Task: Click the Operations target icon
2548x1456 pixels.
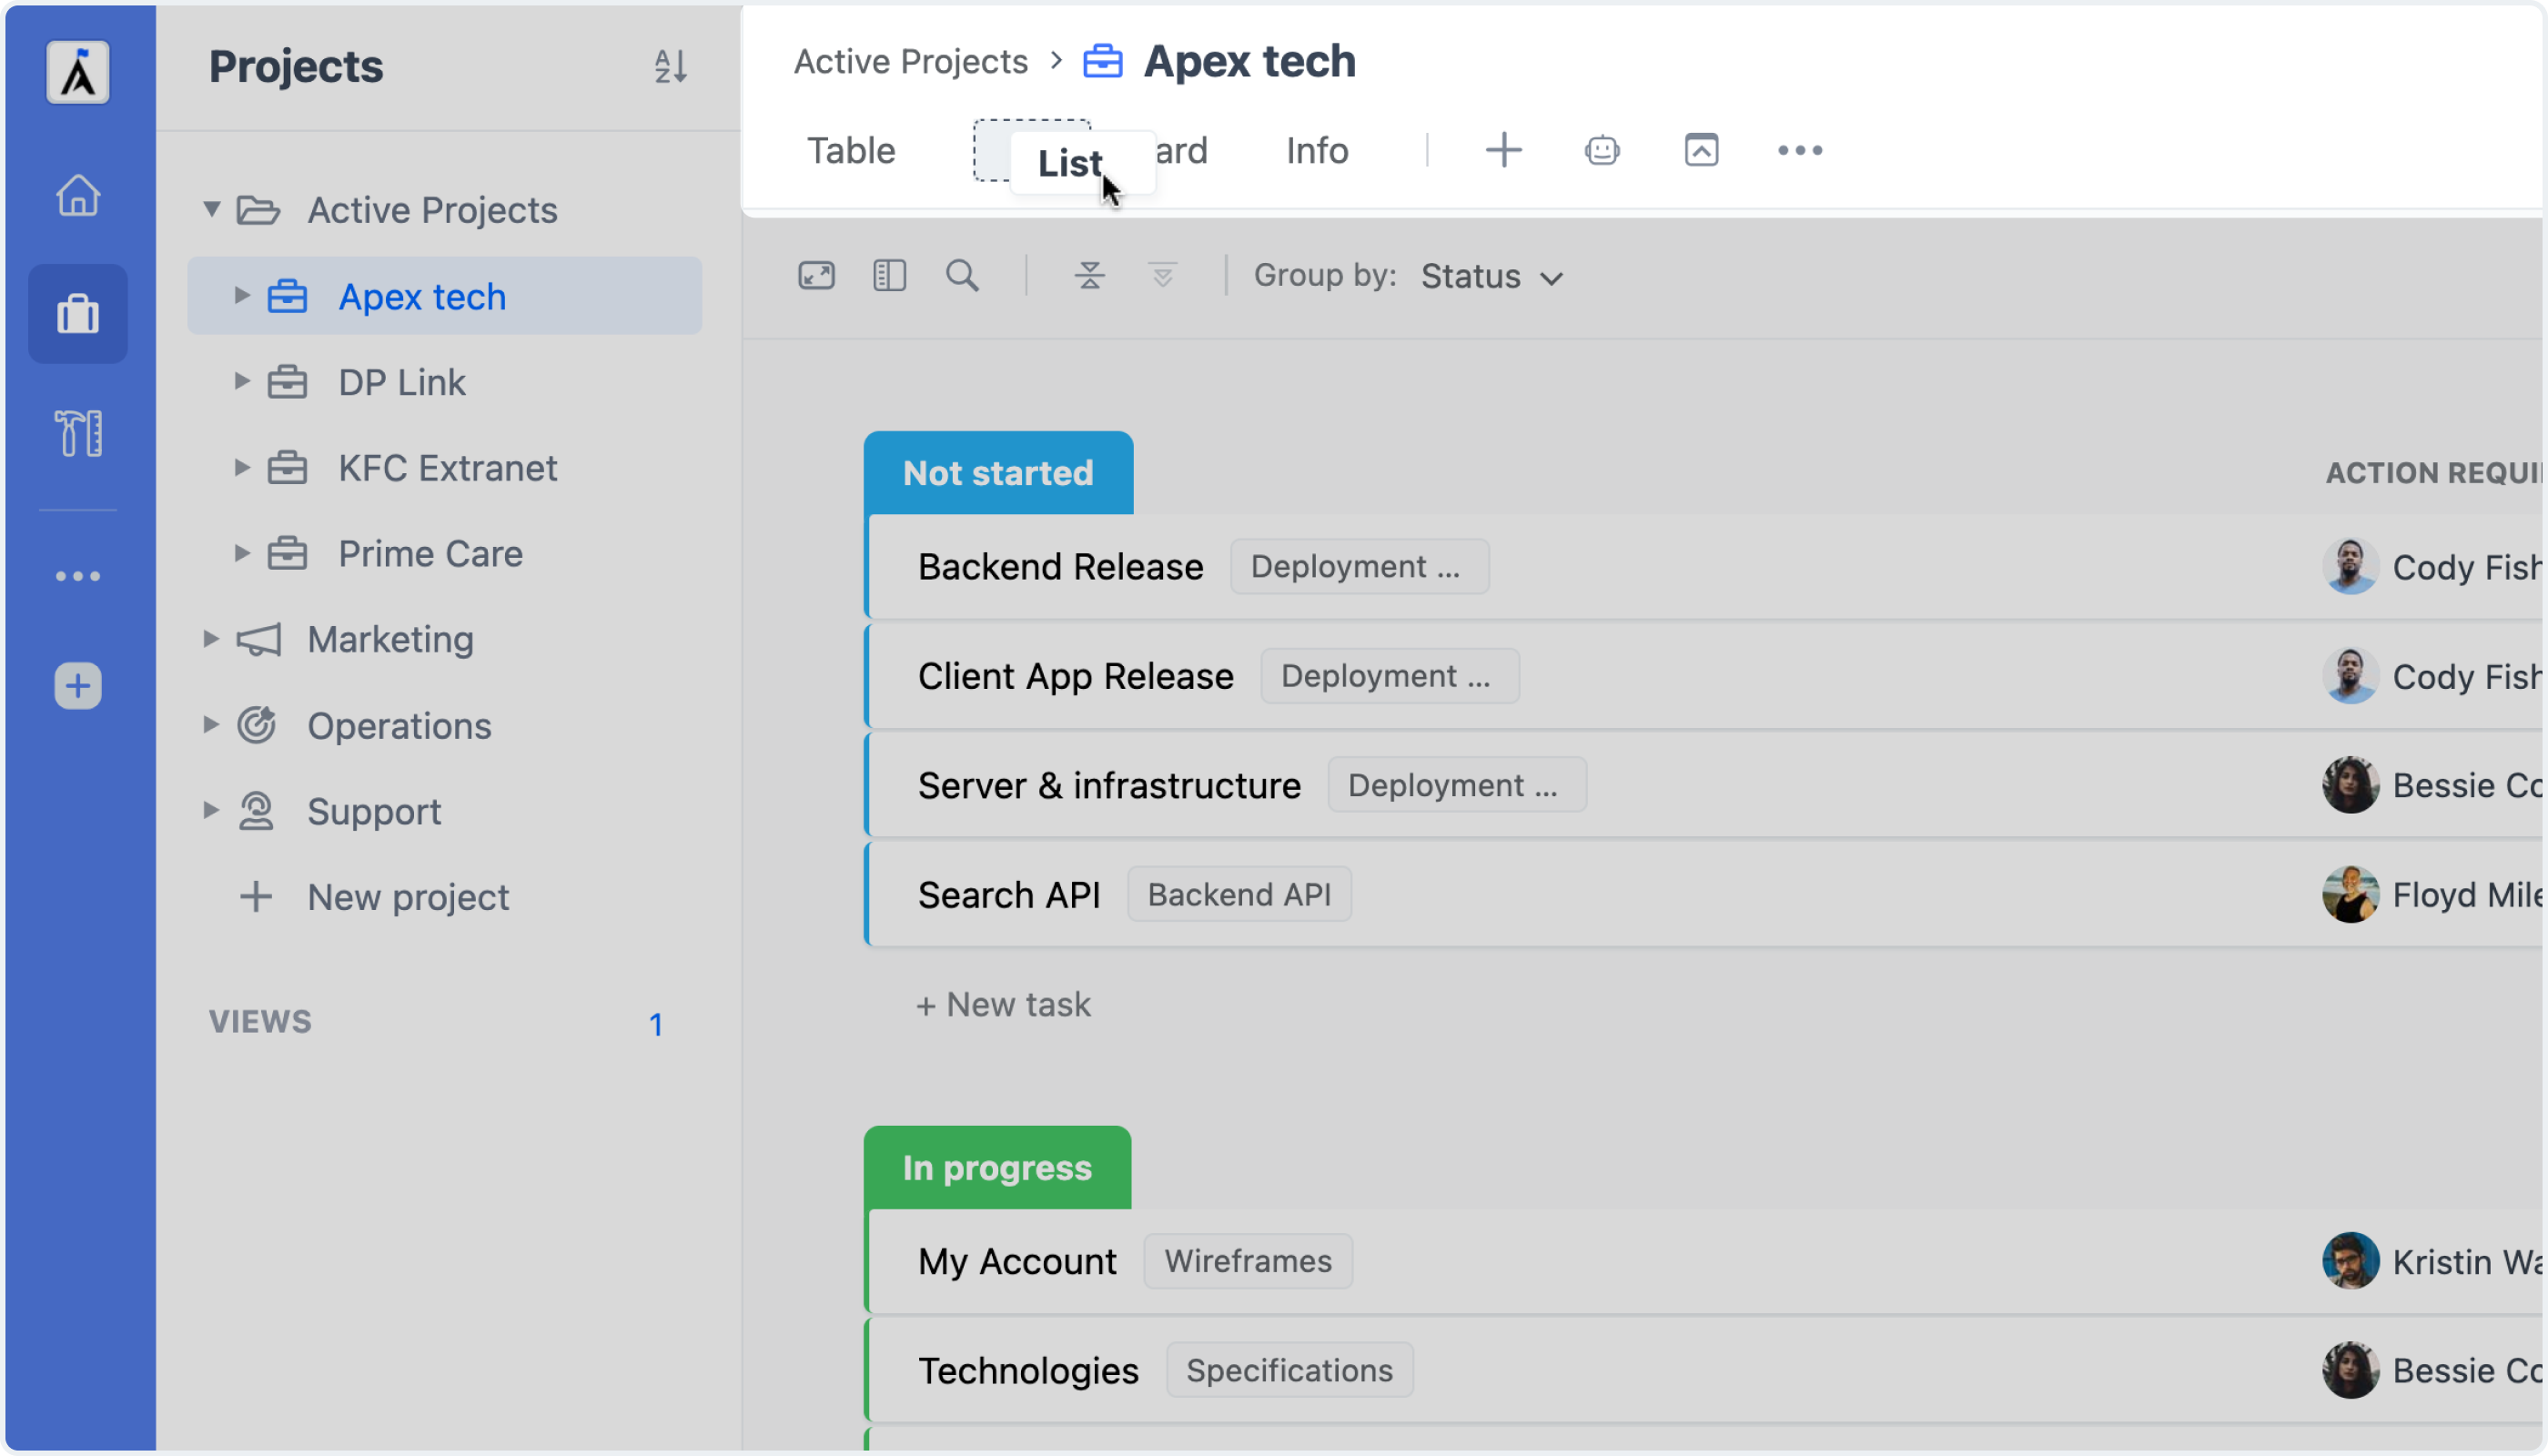Action: click(256, 725)
